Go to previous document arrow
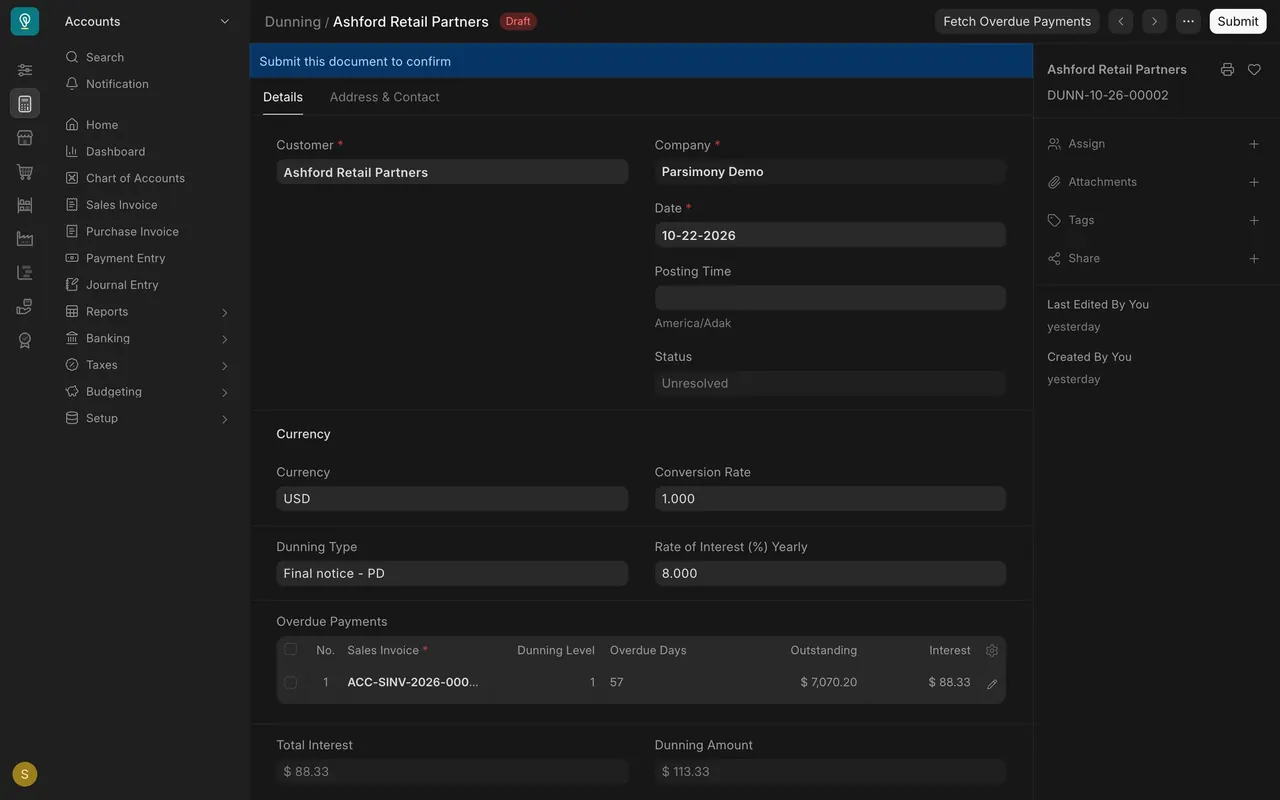Image resolution: width=1280 pixels, height=800 pixels. 1121,21
